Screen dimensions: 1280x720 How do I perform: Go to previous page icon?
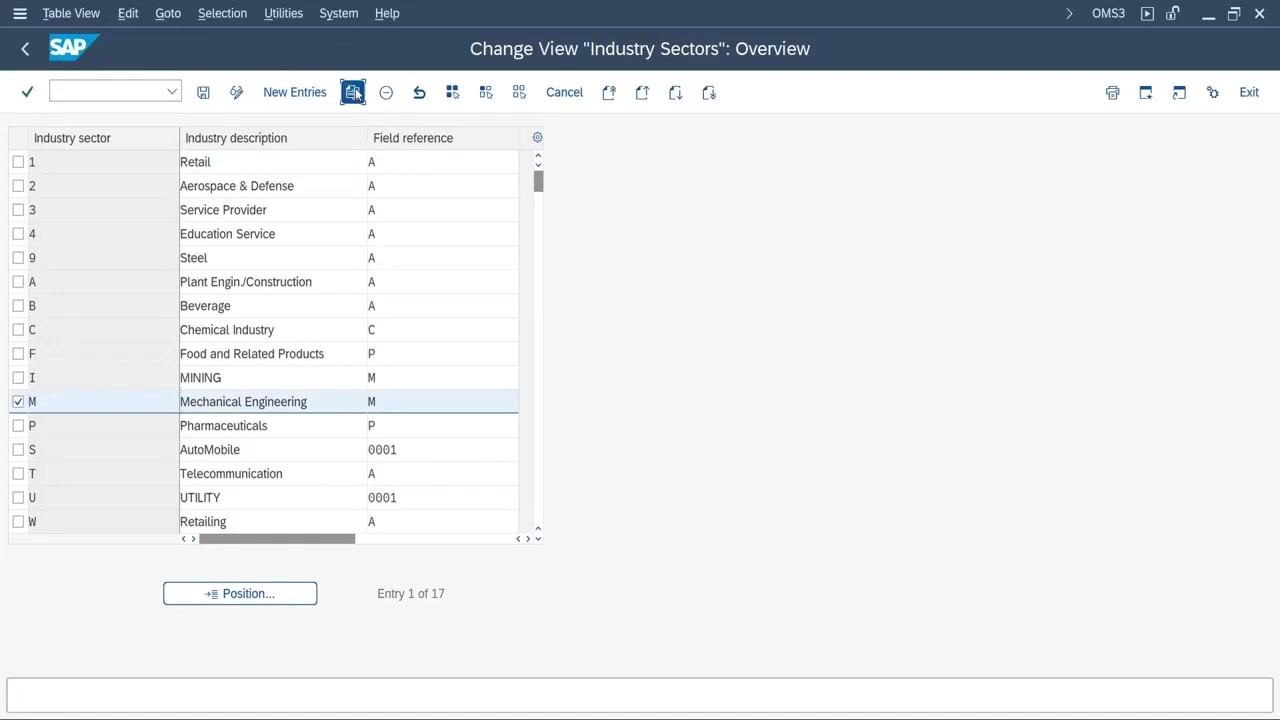coord(642,92)
